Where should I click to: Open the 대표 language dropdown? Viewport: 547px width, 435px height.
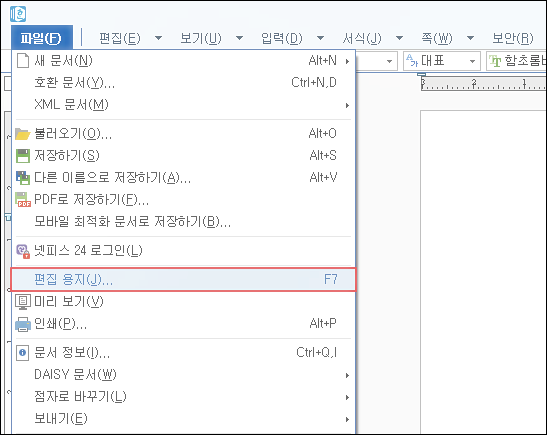472,62
